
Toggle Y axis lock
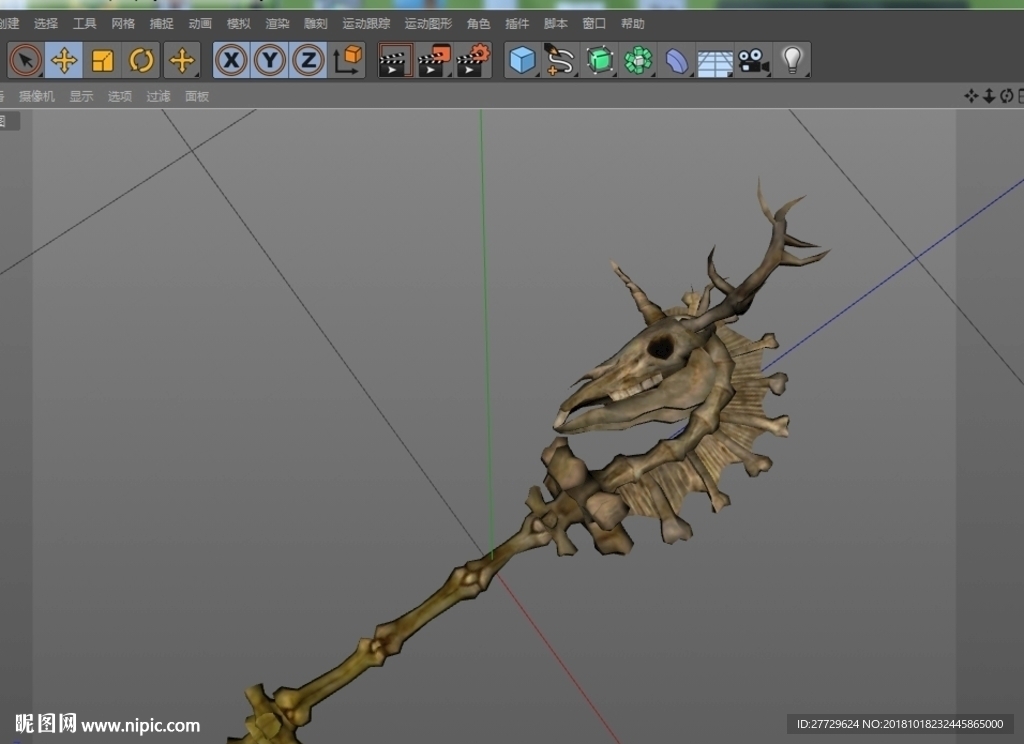pos(270,60)
